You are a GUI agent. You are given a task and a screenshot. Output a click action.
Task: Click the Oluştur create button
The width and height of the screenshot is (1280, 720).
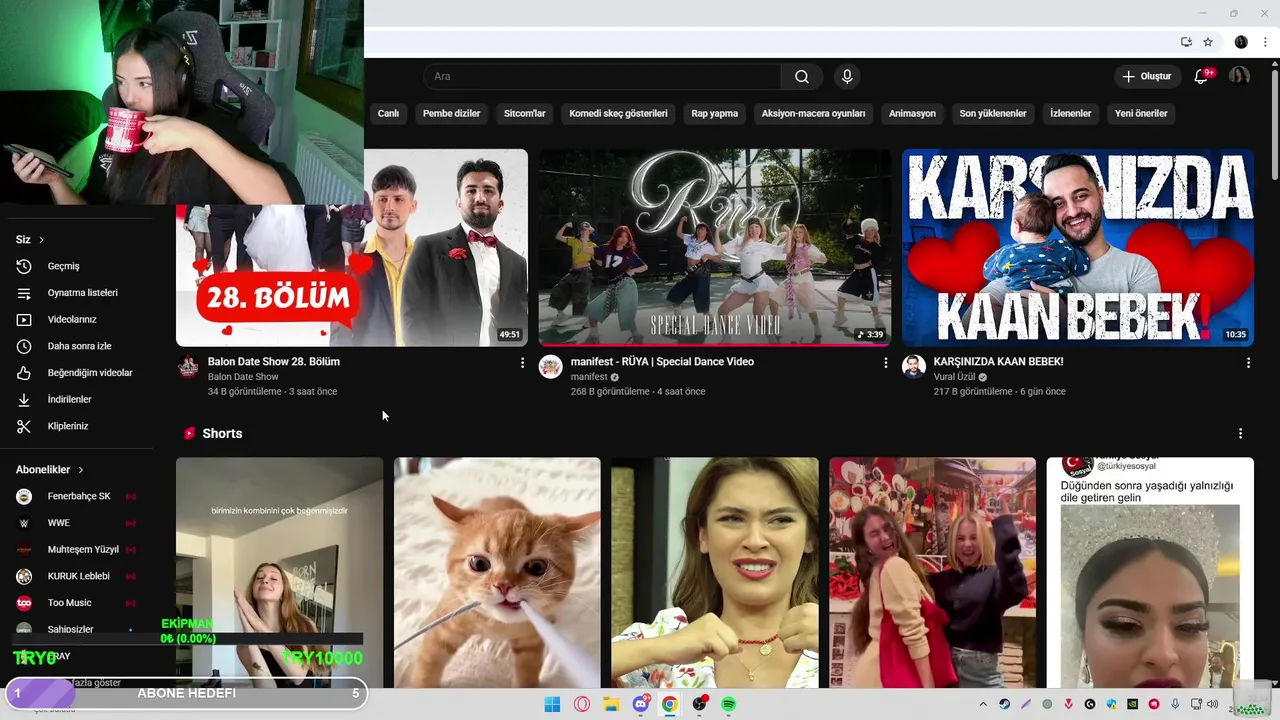coord(1146,77)
